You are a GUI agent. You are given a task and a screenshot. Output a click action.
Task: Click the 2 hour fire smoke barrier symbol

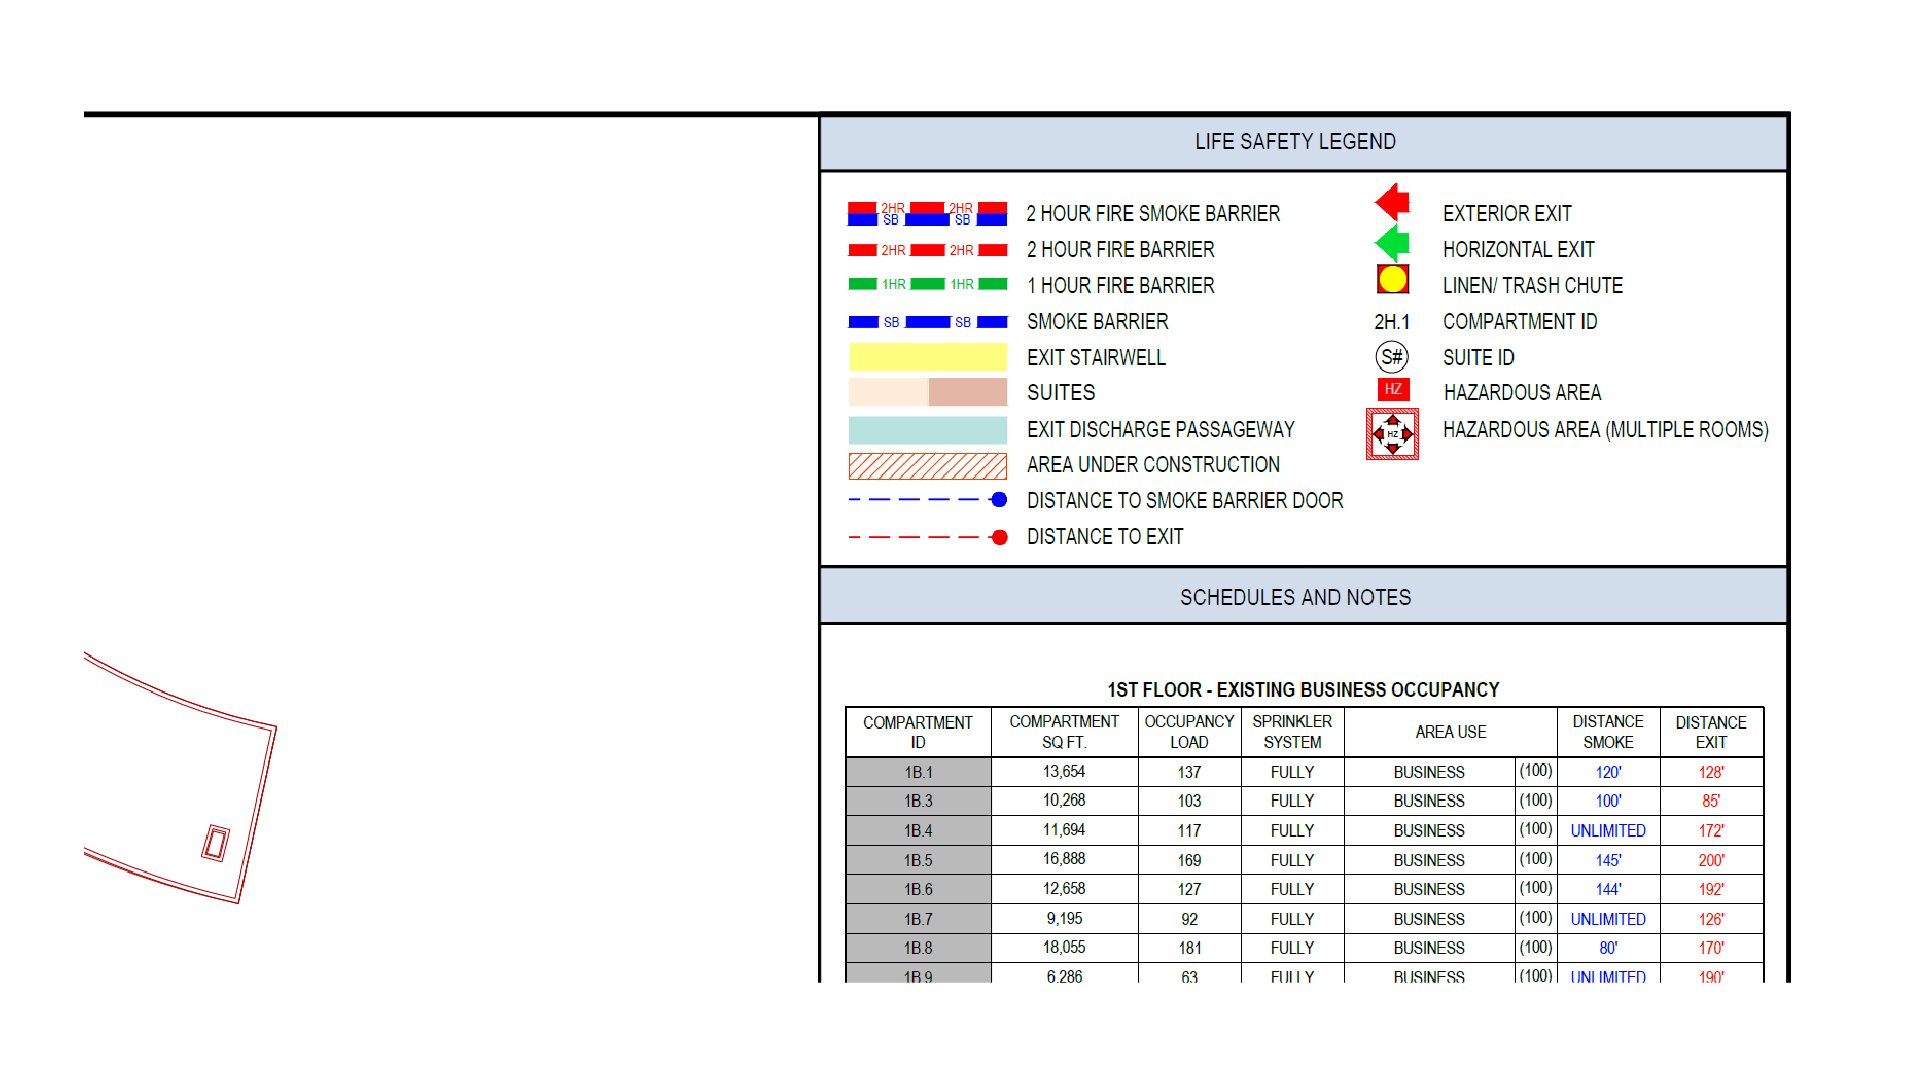(926, 212)
